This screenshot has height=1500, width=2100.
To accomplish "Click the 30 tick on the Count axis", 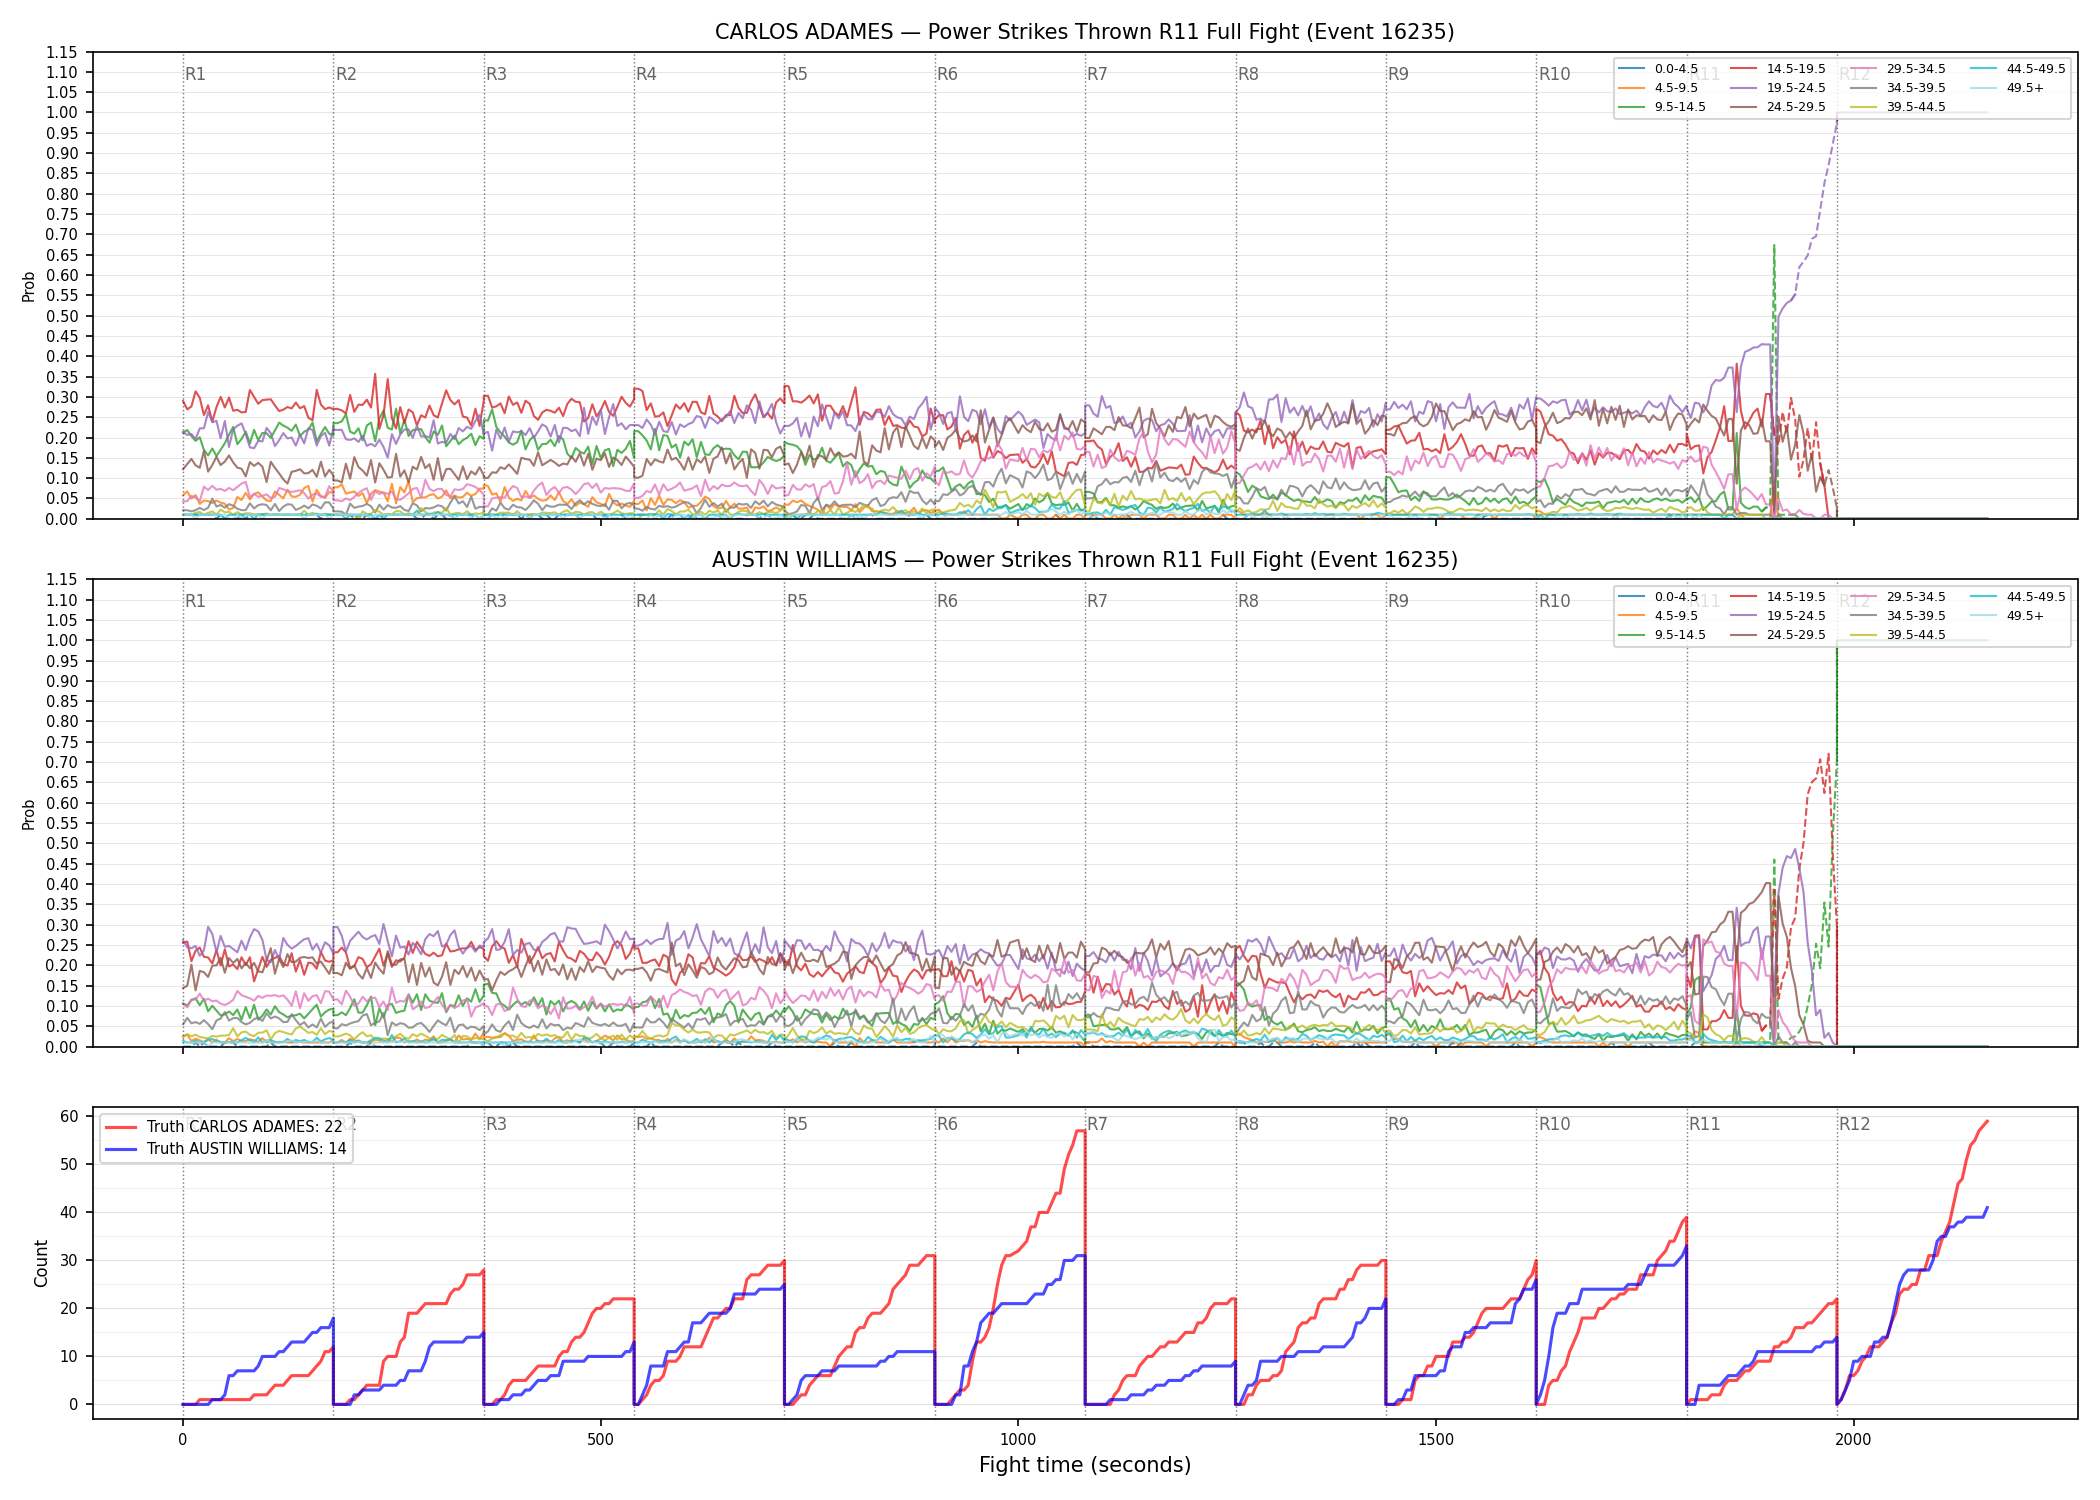I will [x=70, y=1260].
